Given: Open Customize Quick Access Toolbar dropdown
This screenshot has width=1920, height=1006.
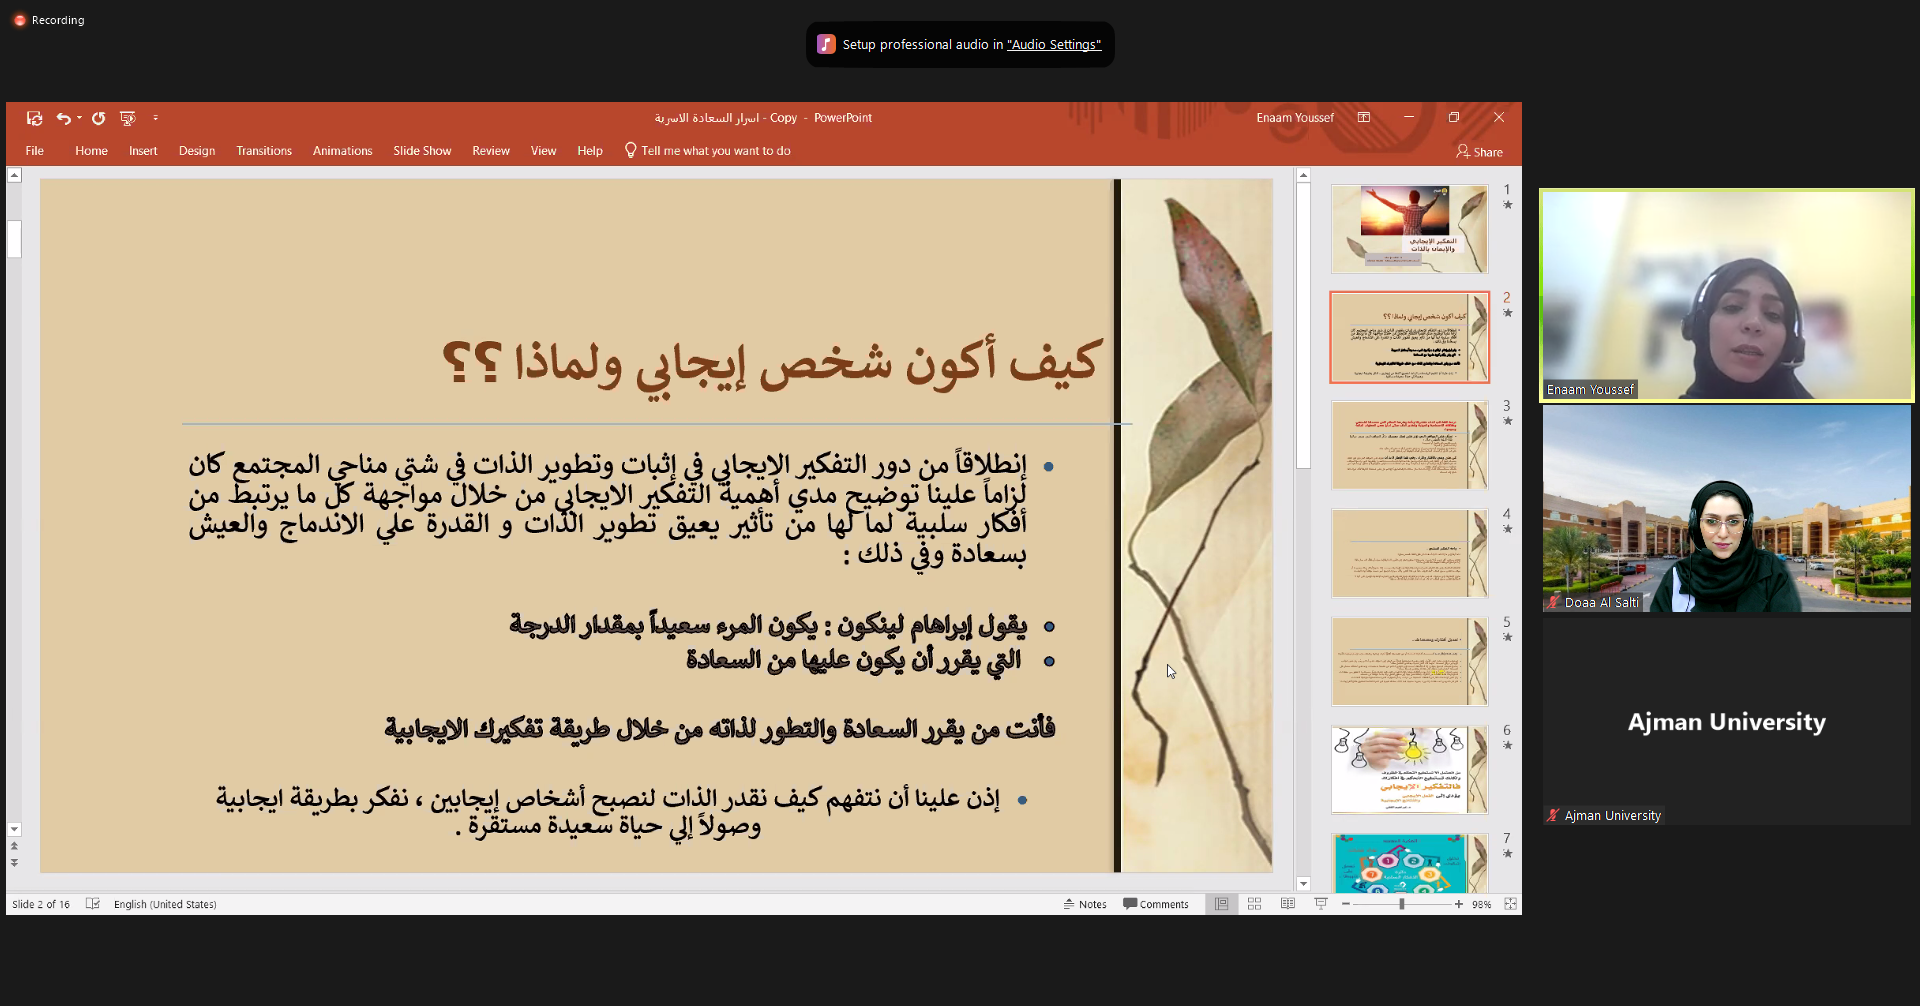Looking at the screenshot, I should coord(155,118).
